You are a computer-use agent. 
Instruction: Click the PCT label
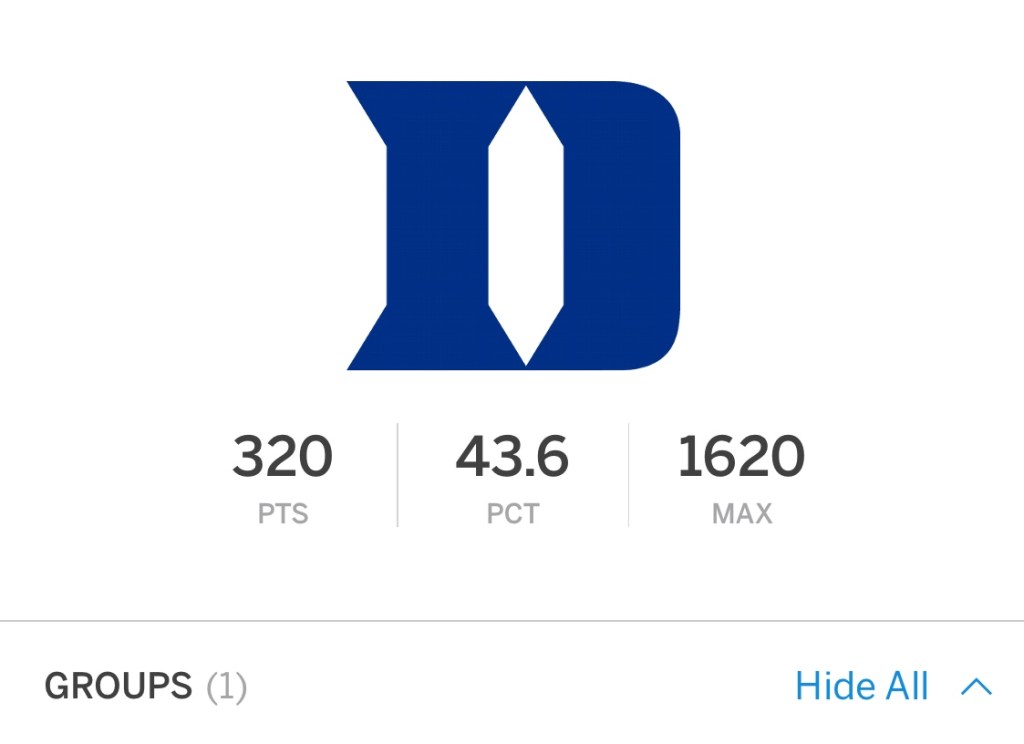pyautogui.click(x=512, y=514)
